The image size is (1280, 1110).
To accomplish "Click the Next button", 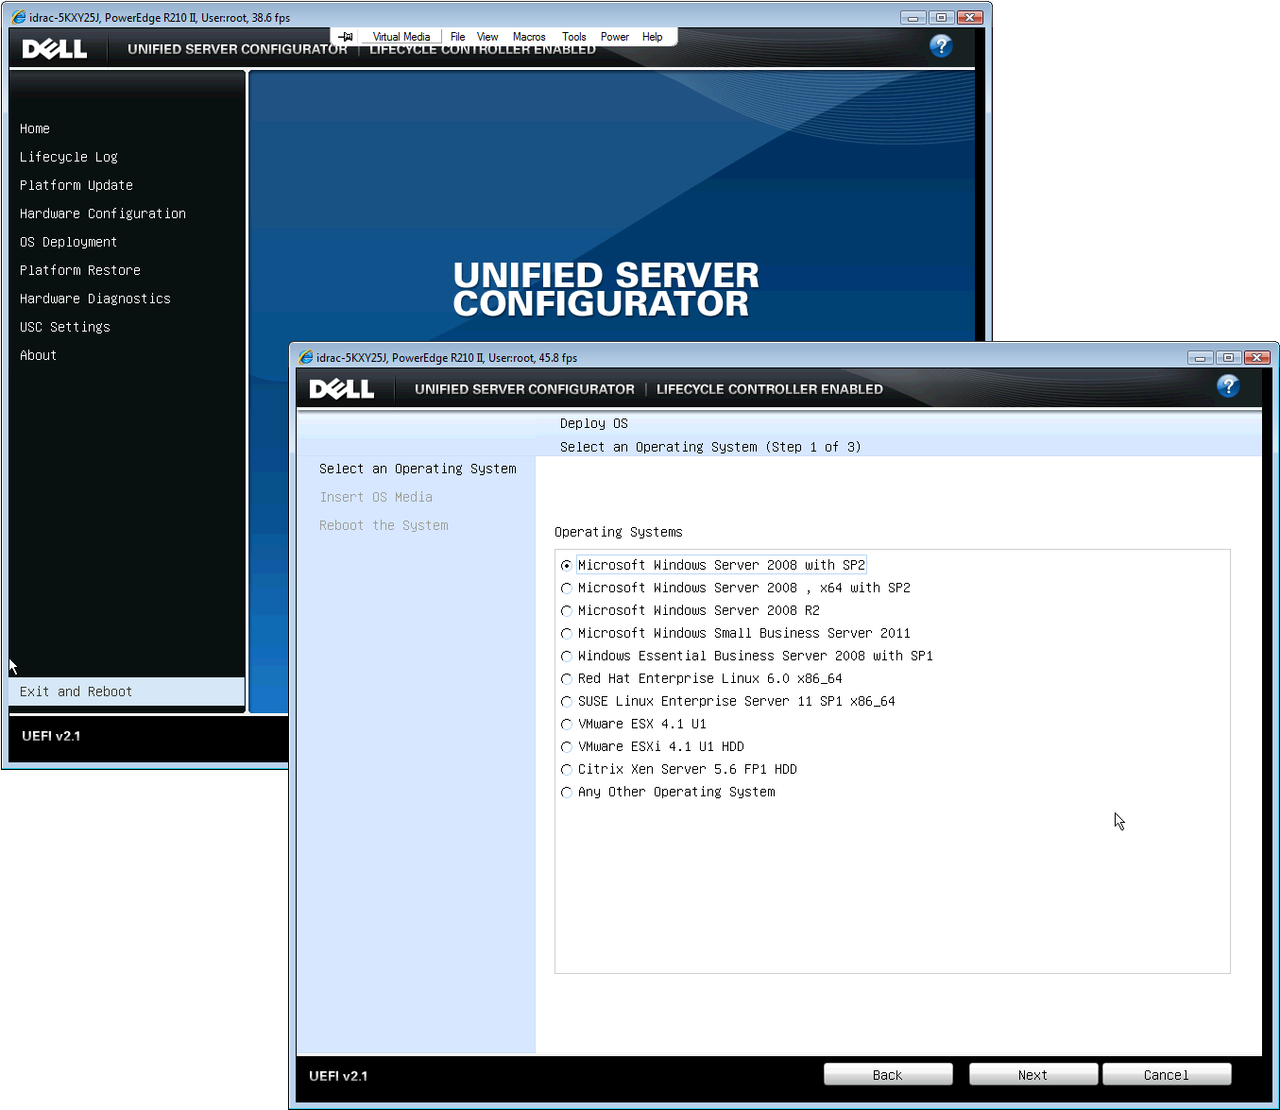I will 1033,1075.
